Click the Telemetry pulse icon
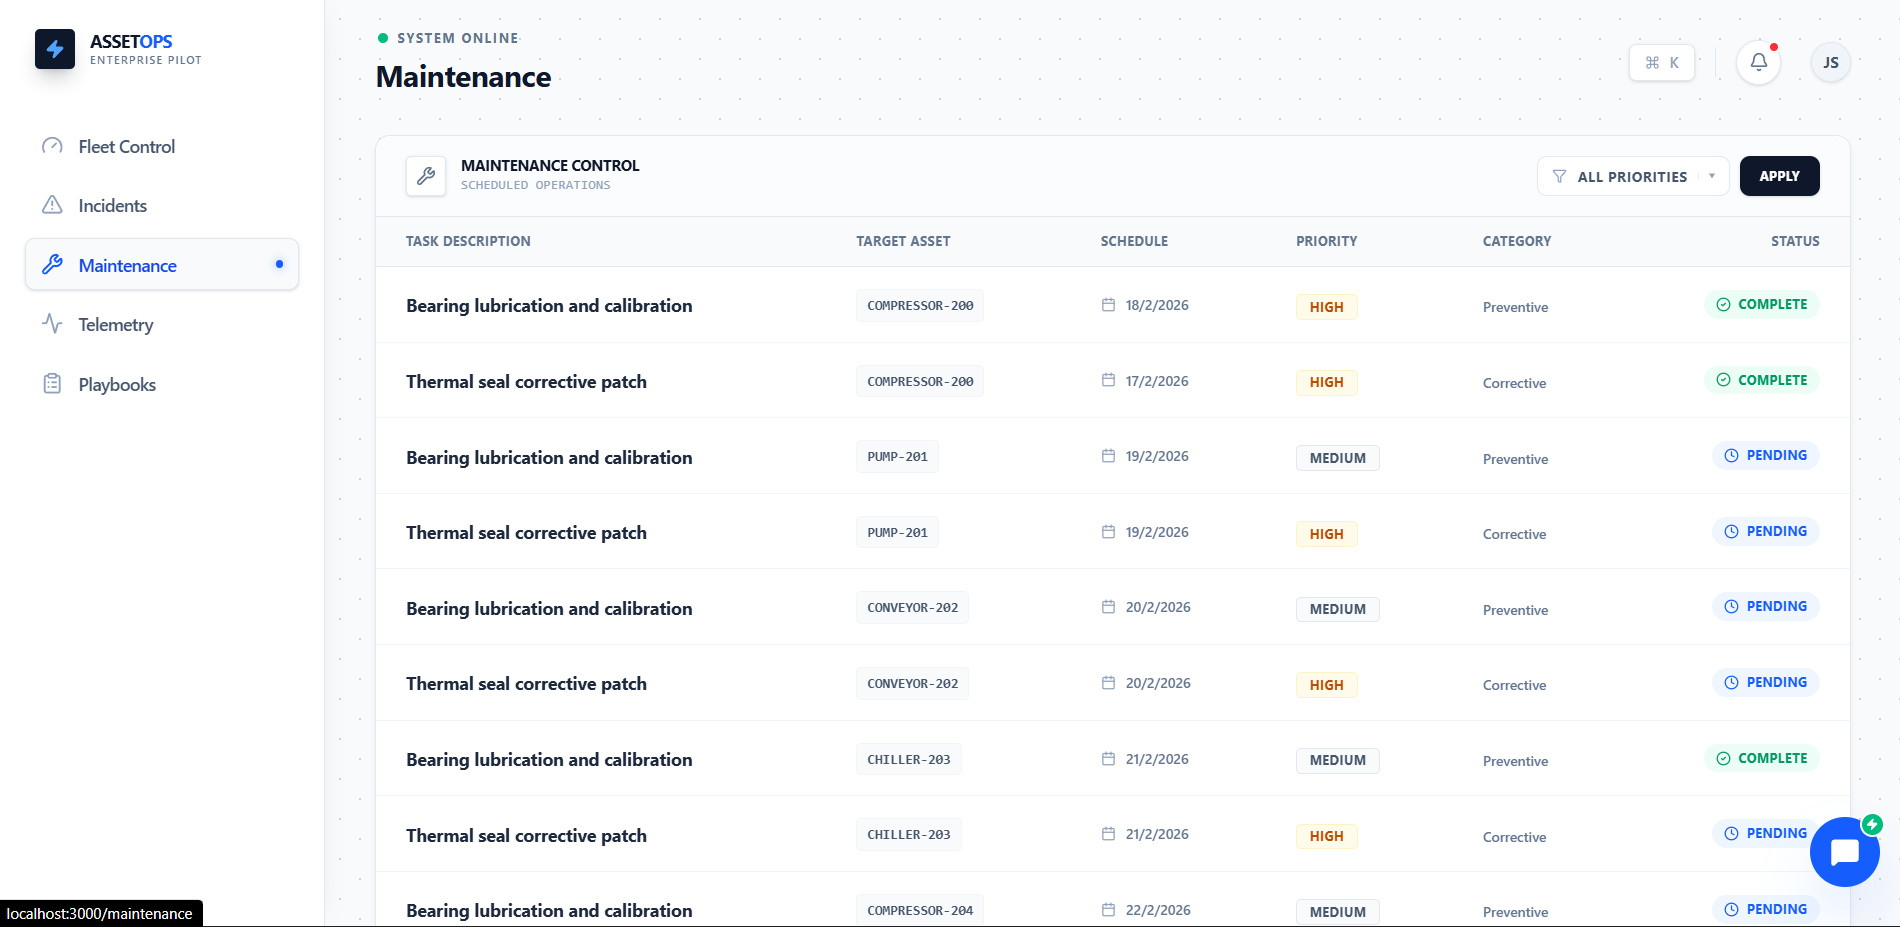This screenshot has height=927, width=1900. [x=52, y=324]
